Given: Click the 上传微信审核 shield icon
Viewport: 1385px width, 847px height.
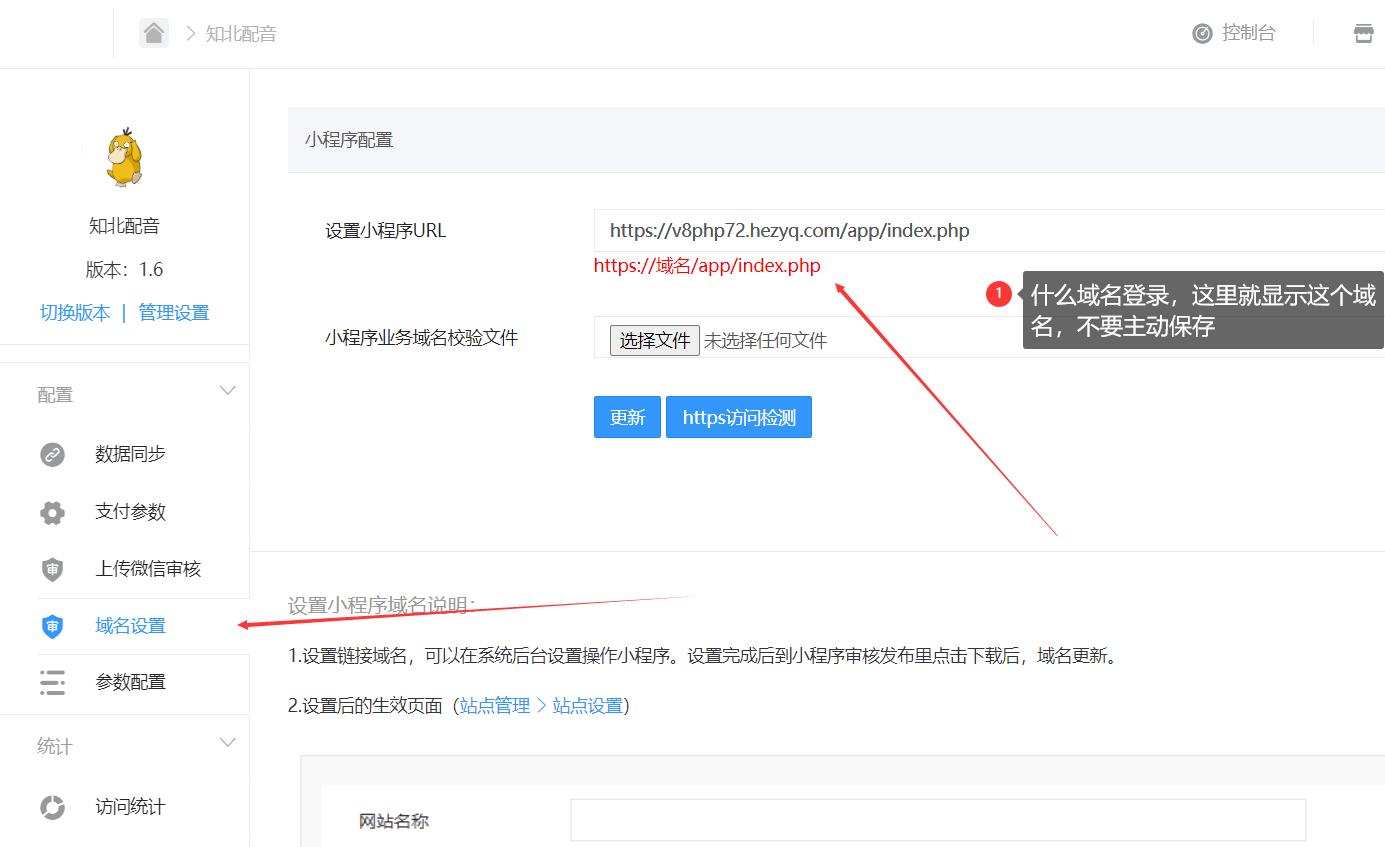Looking at the screenshot, I should pyautogui.click(x=52, y=570).
